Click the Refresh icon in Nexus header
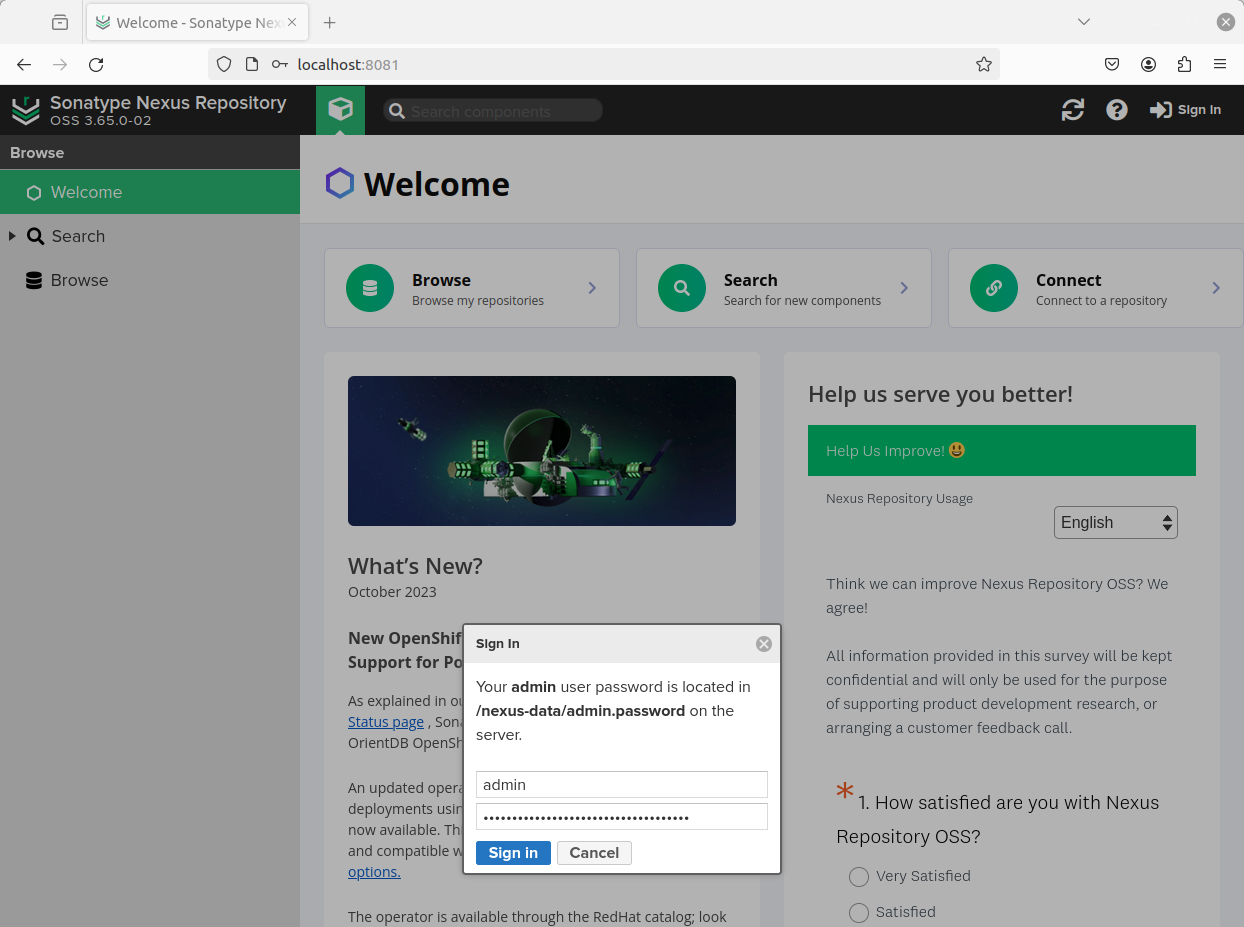Image resolution: width=1244 pixels, height=927 pixels. click(1073, 110)
